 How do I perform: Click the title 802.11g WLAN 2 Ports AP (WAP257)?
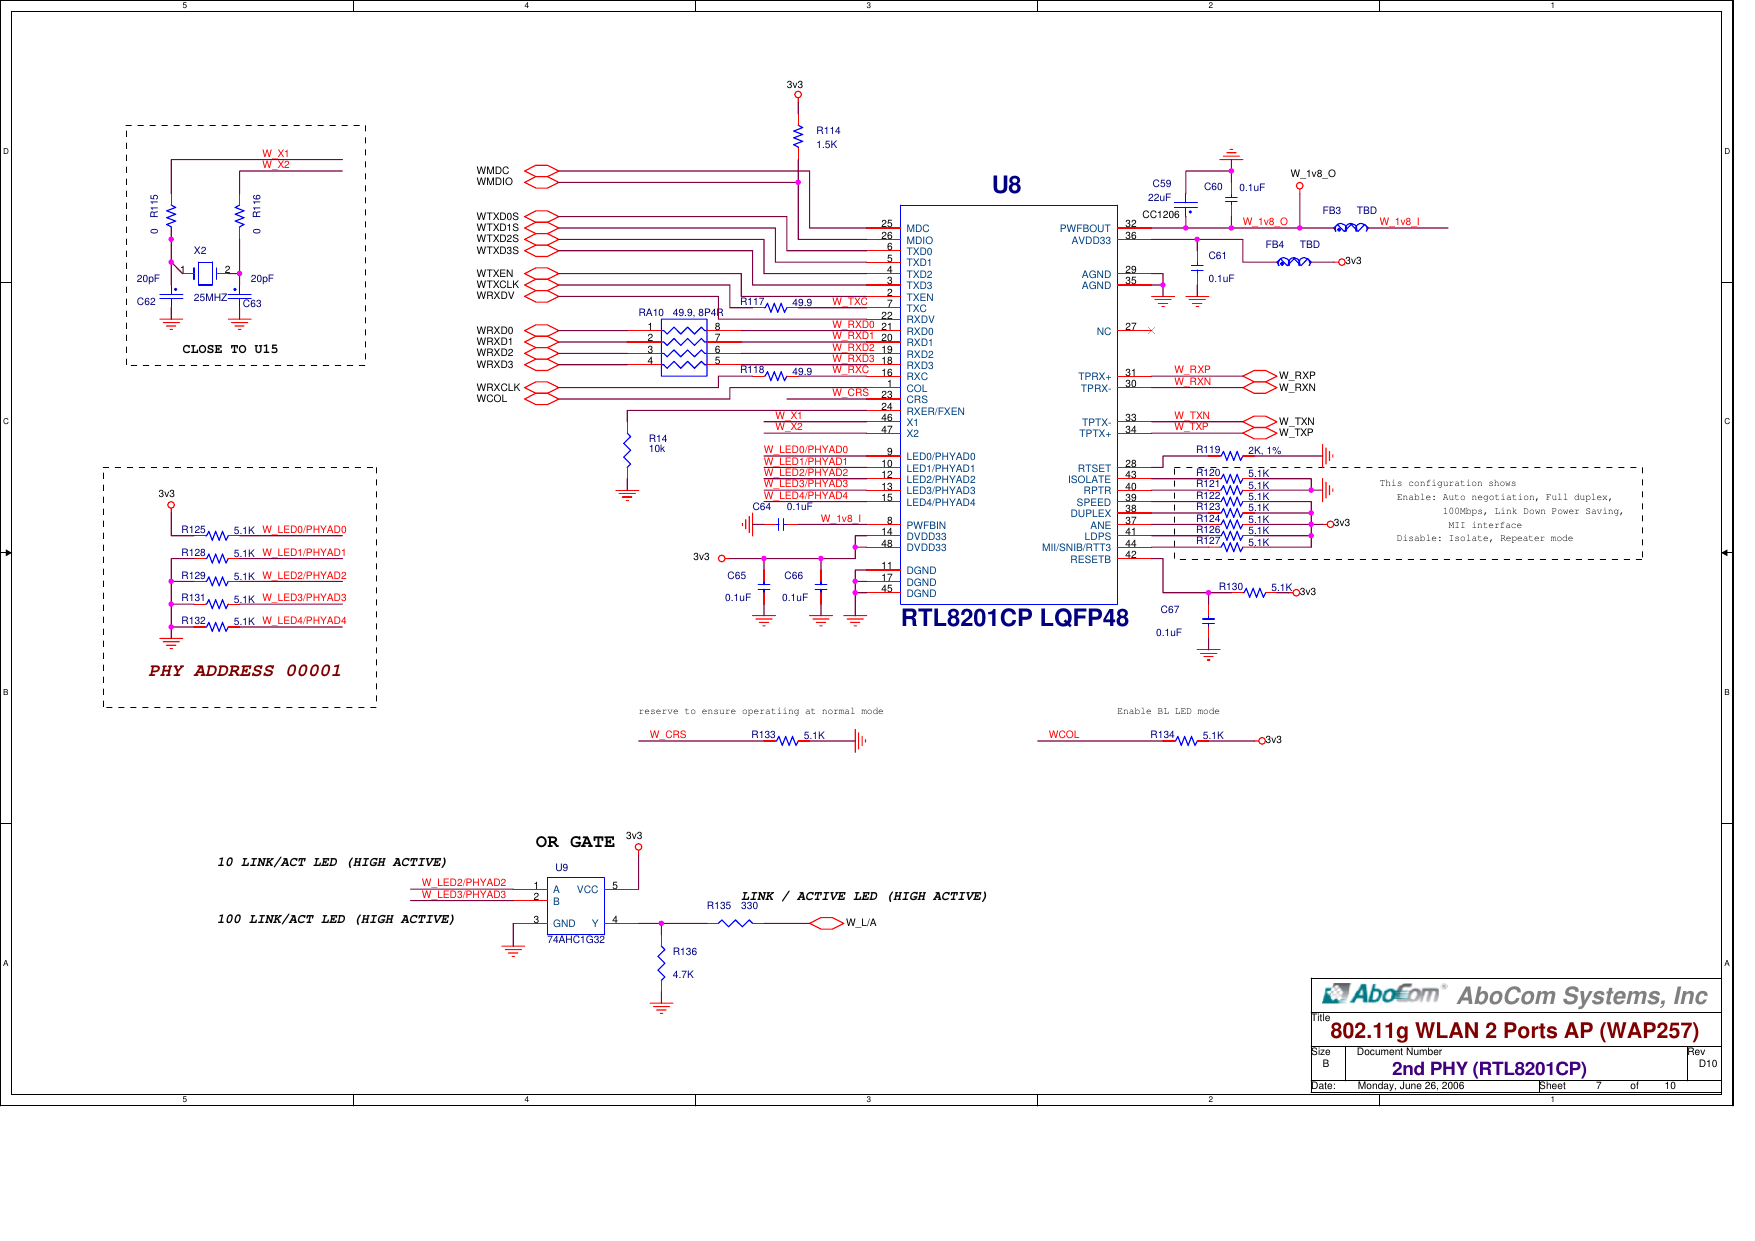(x=1514, y=1031)
